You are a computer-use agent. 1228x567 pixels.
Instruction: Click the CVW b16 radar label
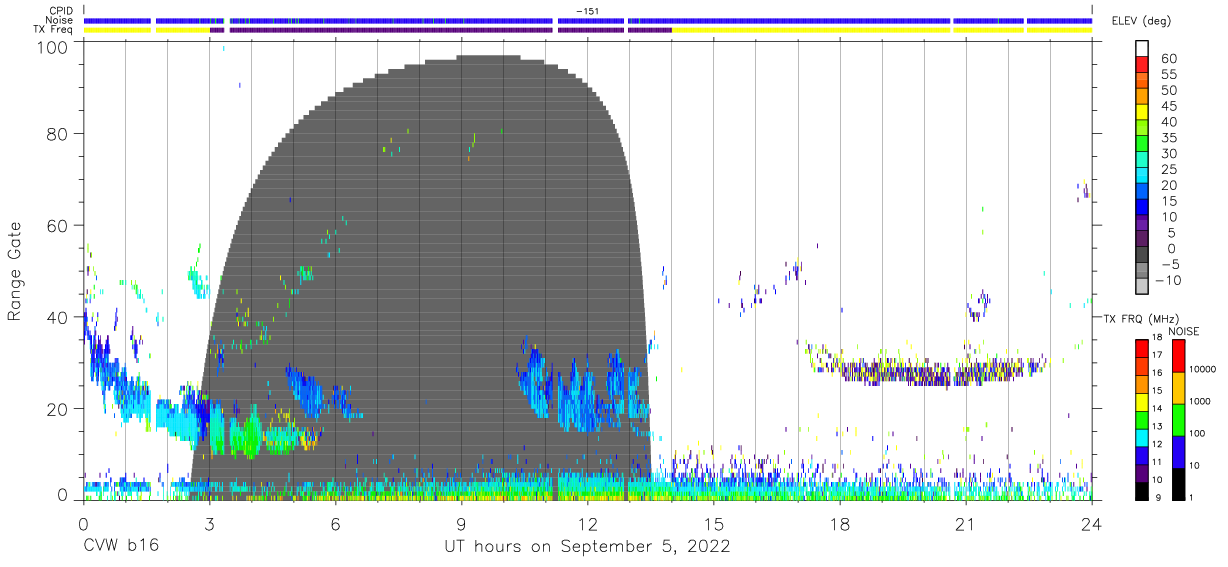pos(121,547)
